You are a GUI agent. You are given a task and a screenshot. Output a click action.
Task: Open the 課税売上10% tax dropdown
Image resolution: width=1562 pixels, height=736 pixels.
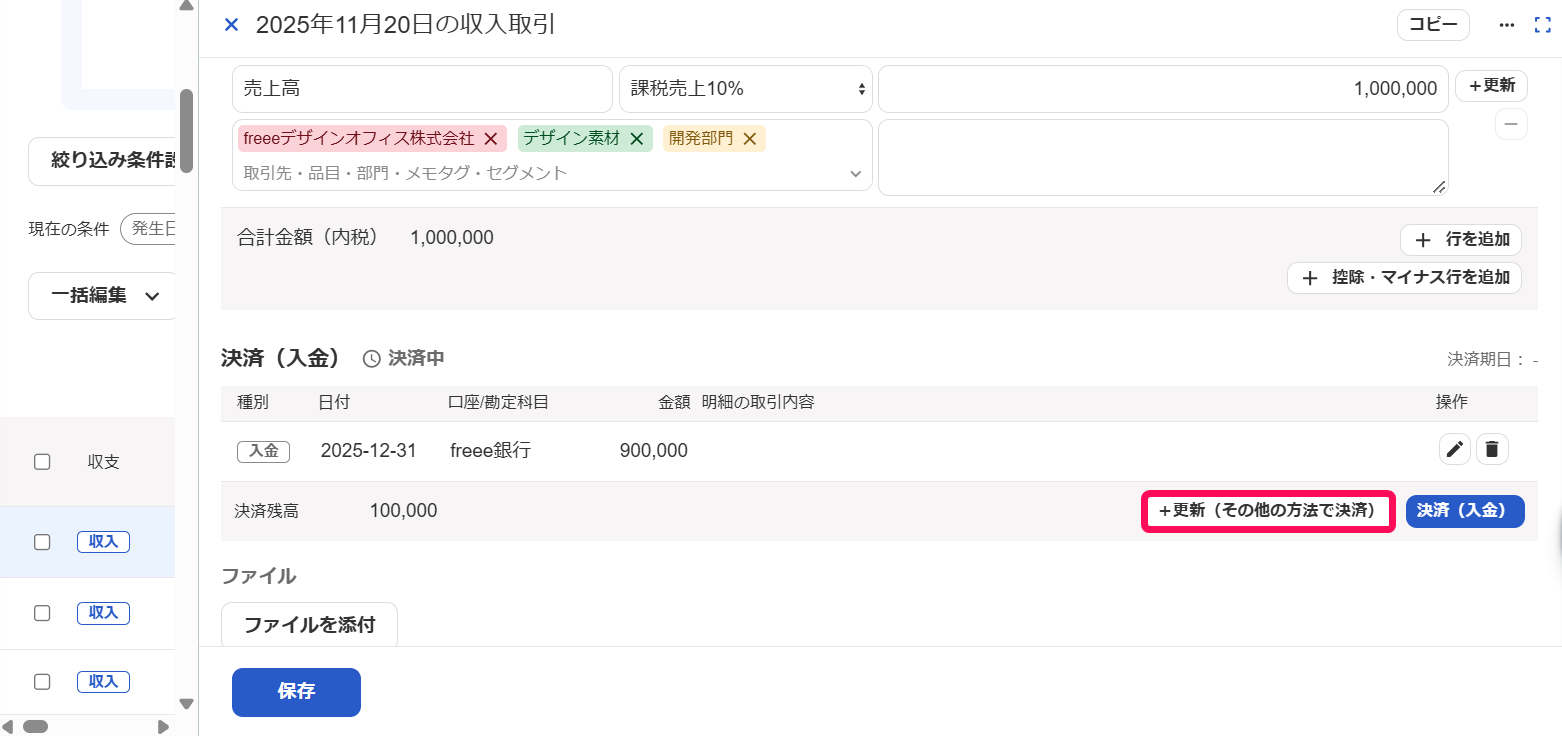tap(746, 89)
